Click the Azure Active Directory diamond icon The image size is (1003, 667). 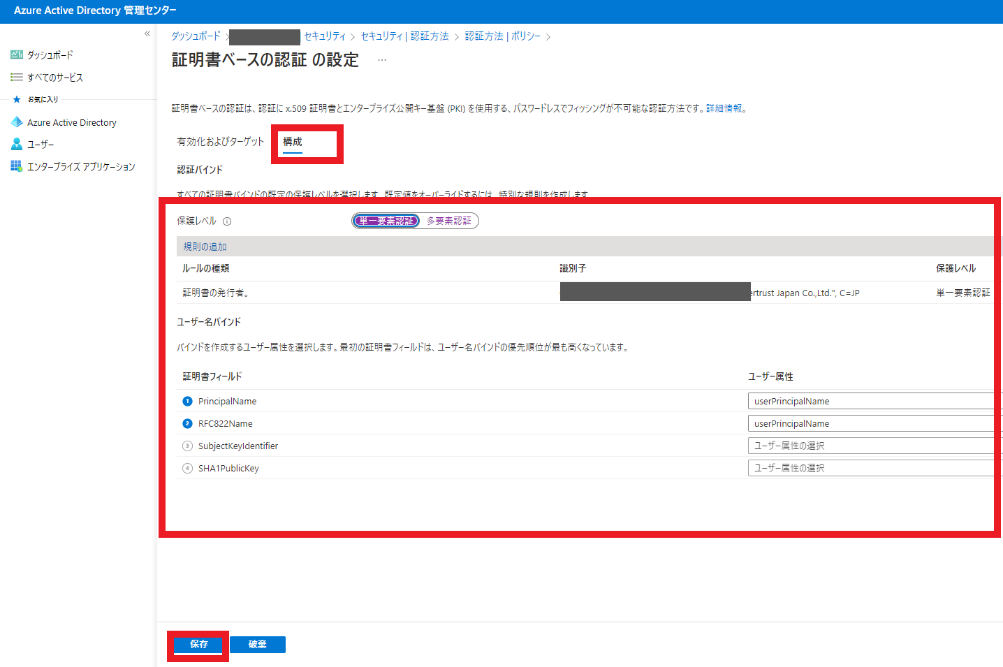click(17, 122)
